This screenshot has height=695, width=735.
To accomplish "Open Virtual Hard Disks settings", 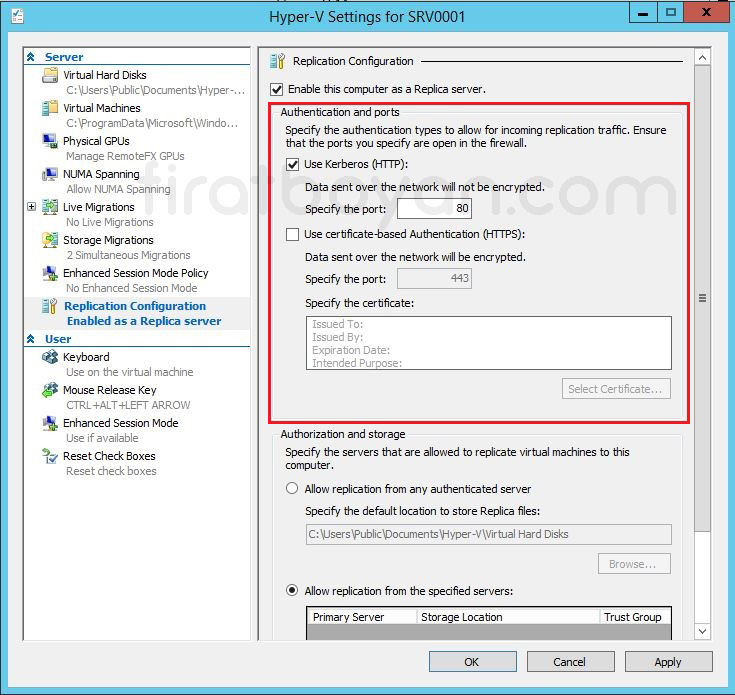I will [x=105, y=75].
